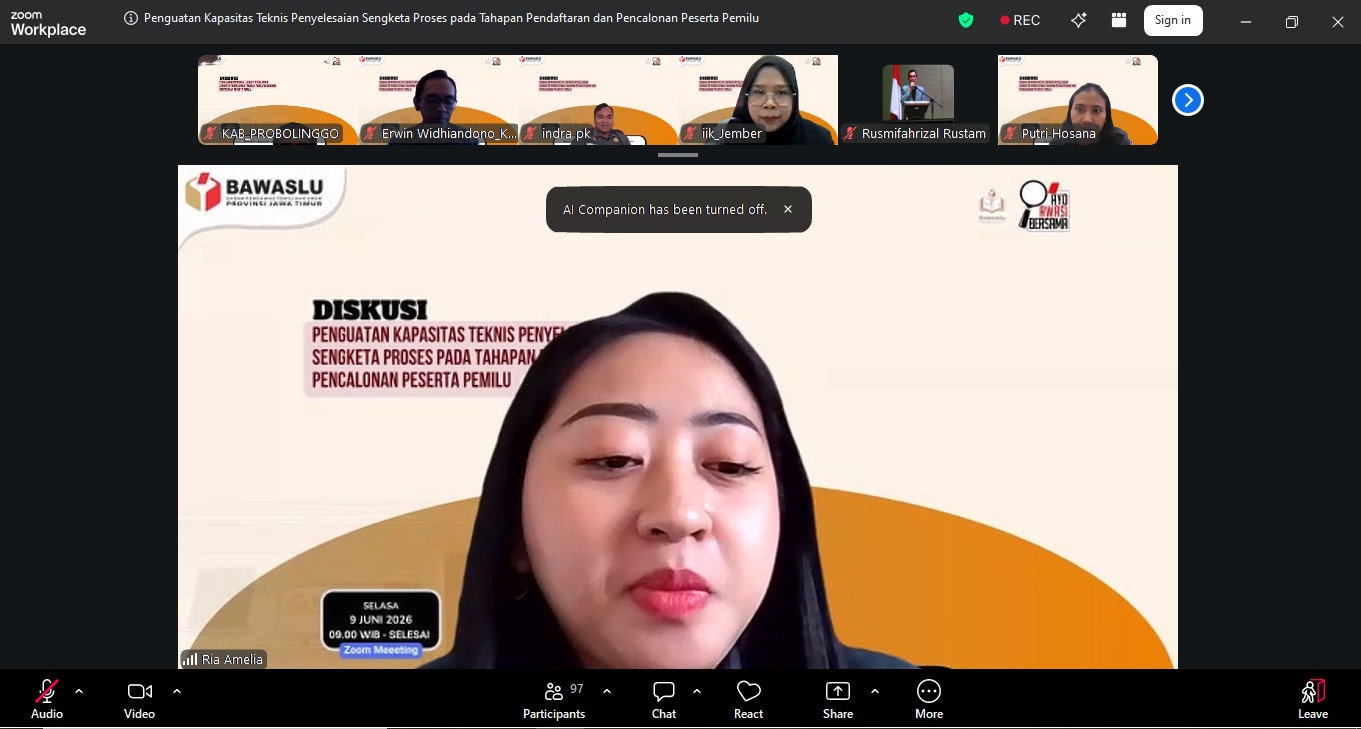This screenshot has height=729, width=1361.
Task: Show next participants with the blue arrow
Action: click(1188, 100)
